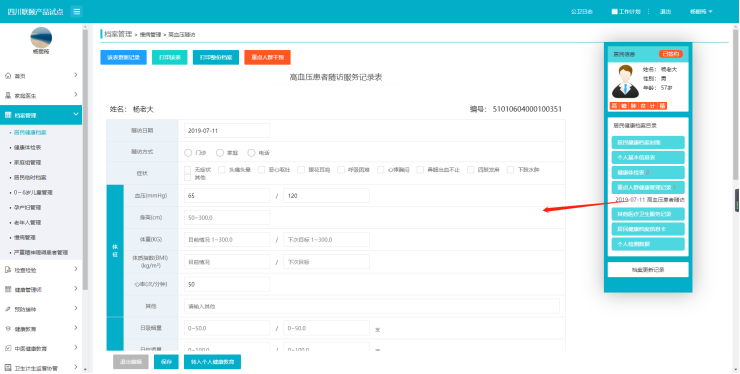Click the 健康管理师 sidebar icon

[8, 289]
